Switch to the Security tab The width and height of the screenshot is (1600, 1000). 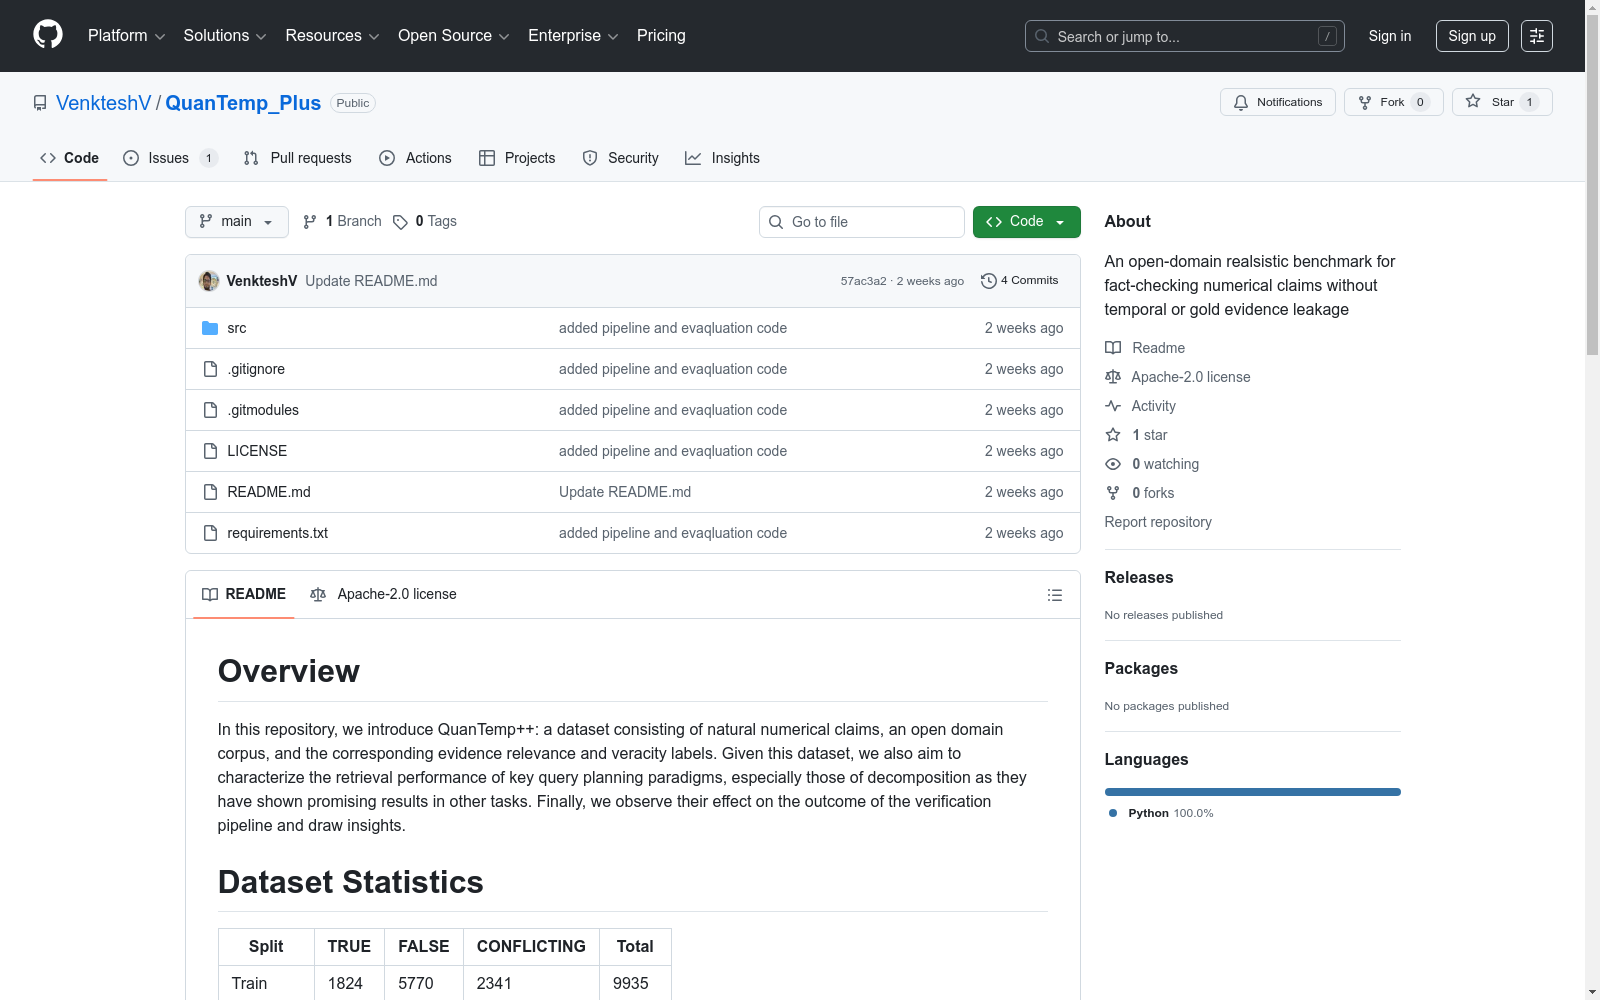[x=620, y=158]
